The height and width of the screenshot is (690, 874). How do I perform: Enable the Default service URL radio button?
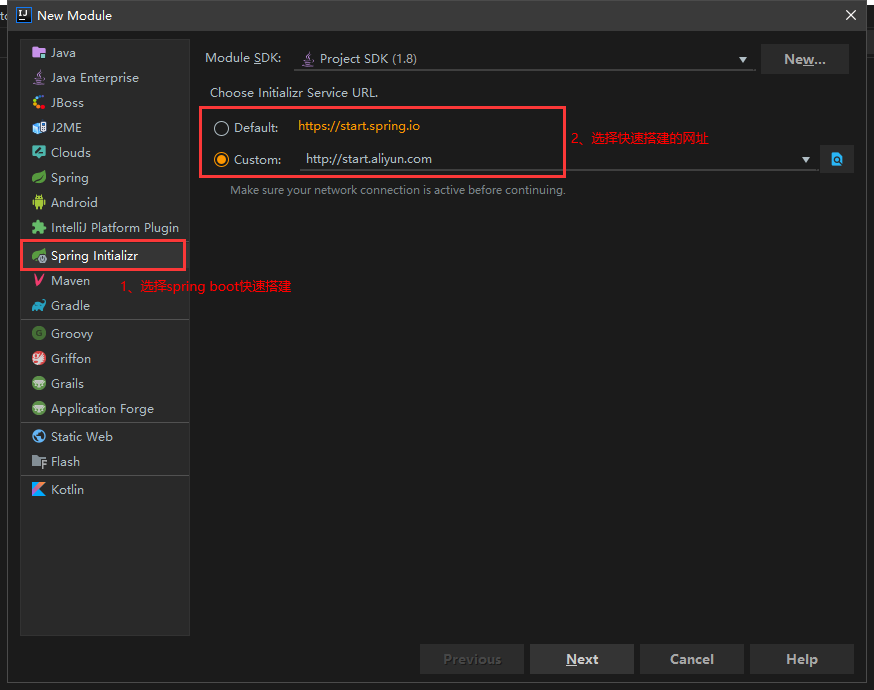[x=221, y=128]
